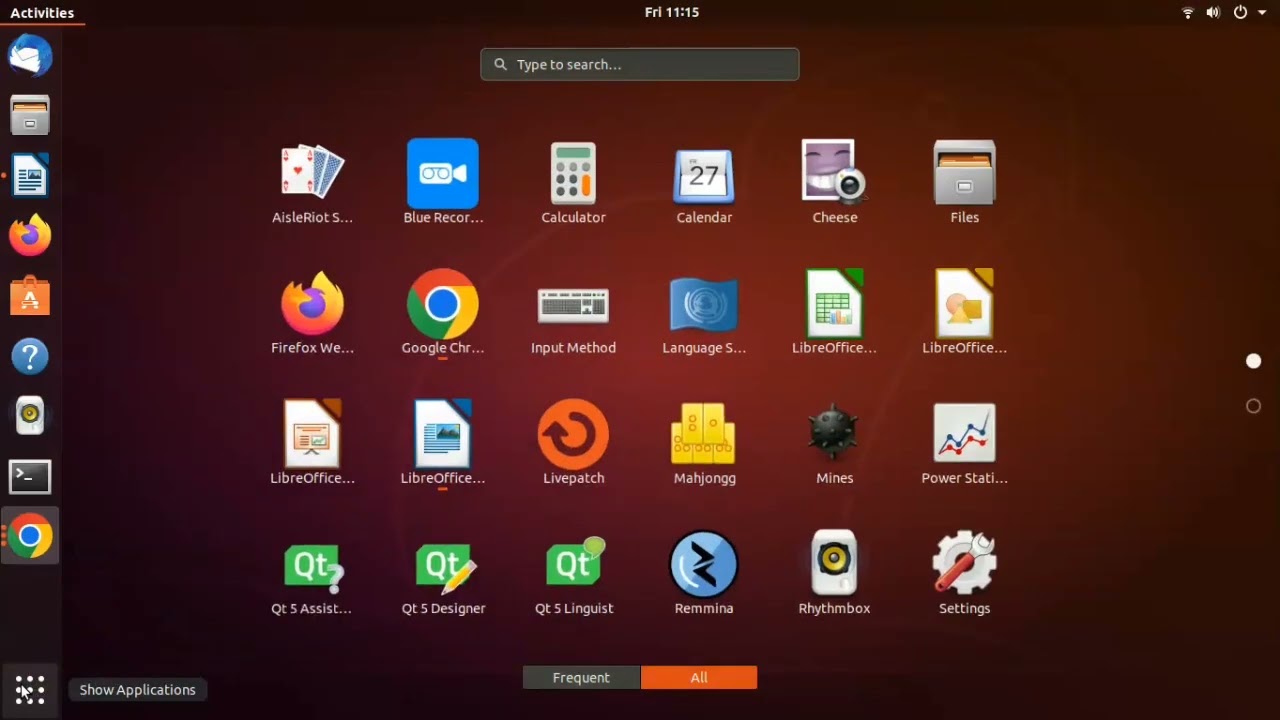Click the Activities button
Viewport: 1280px width, 720px height.
tap(42, 13)
